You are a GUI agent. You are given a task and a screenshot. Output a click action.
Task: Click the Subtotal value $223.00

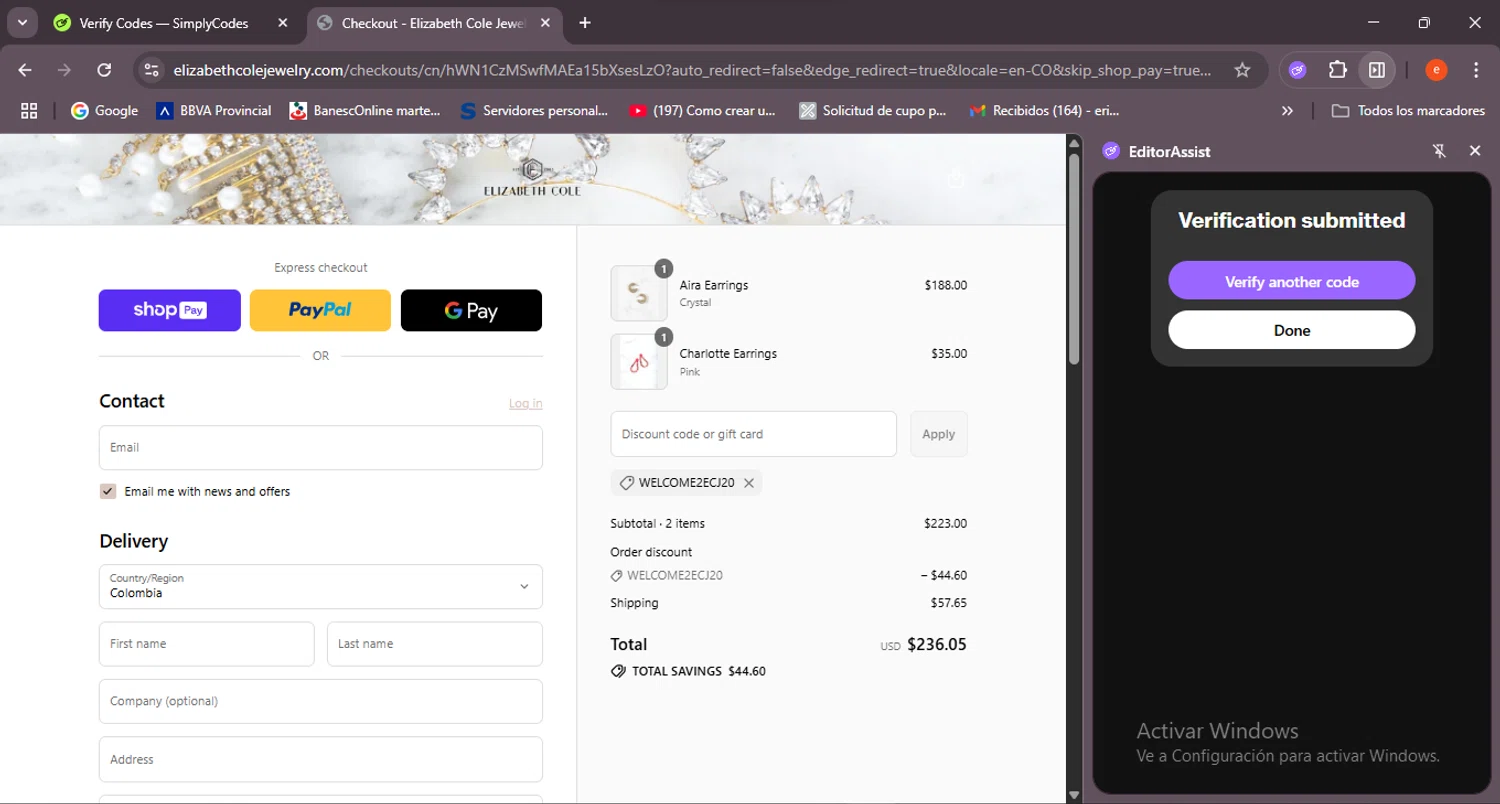(945, 523)
